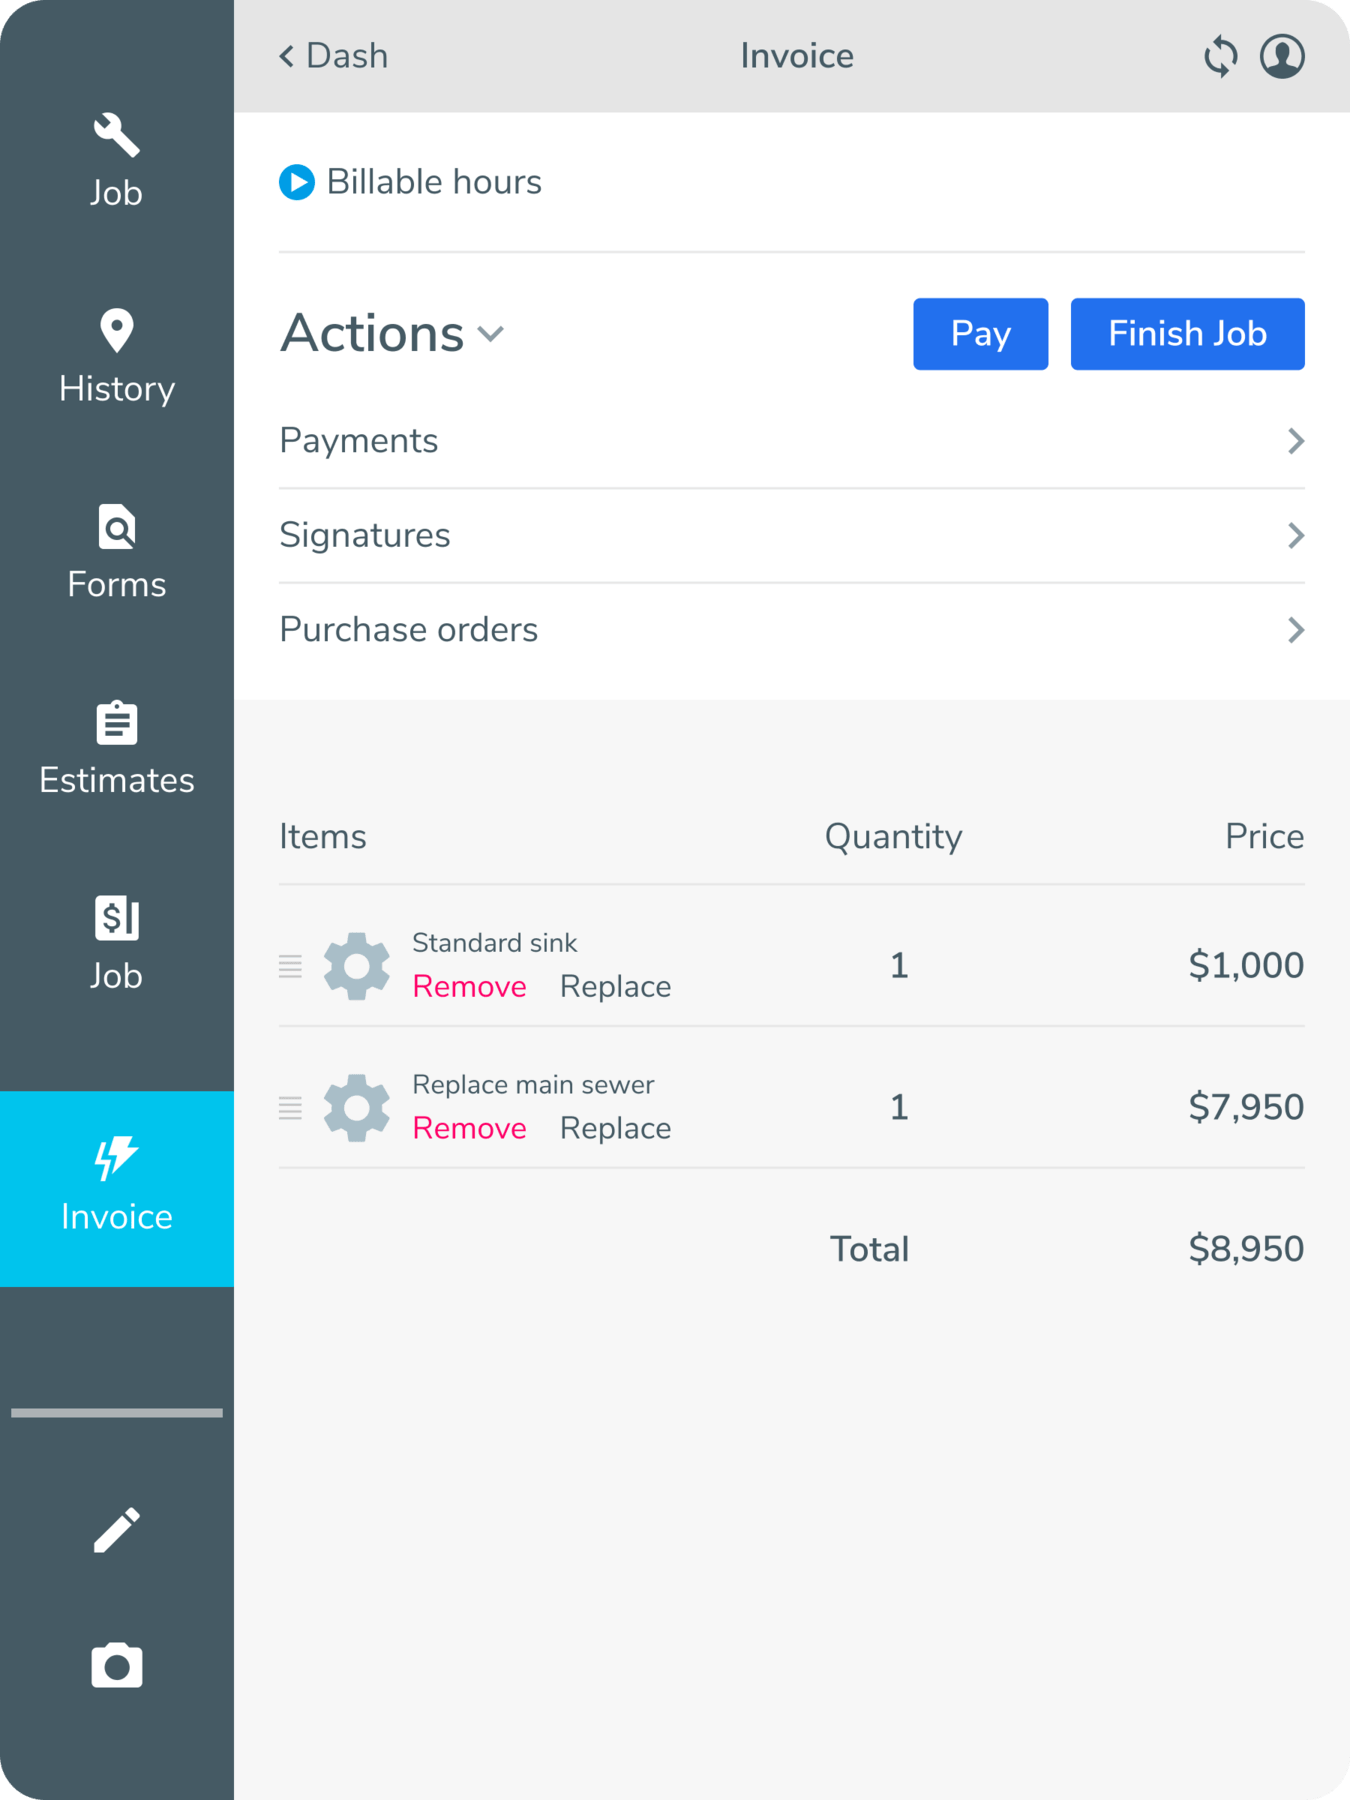Click the Finish Job button
This screenshot has height=1800, width=1350.
click(x=1187, y=334)
